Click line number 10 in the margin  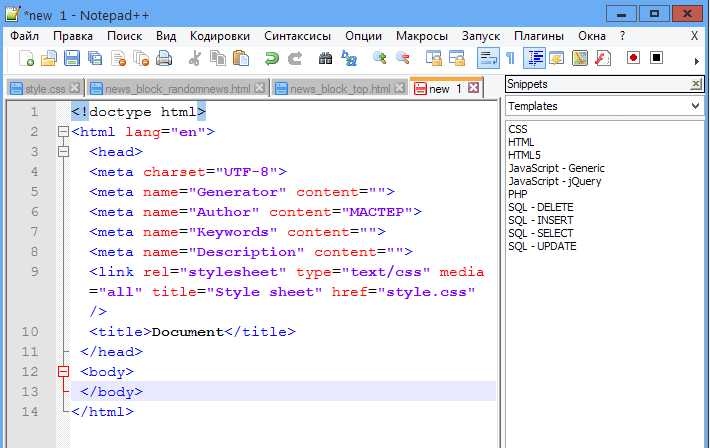(30, 332)
